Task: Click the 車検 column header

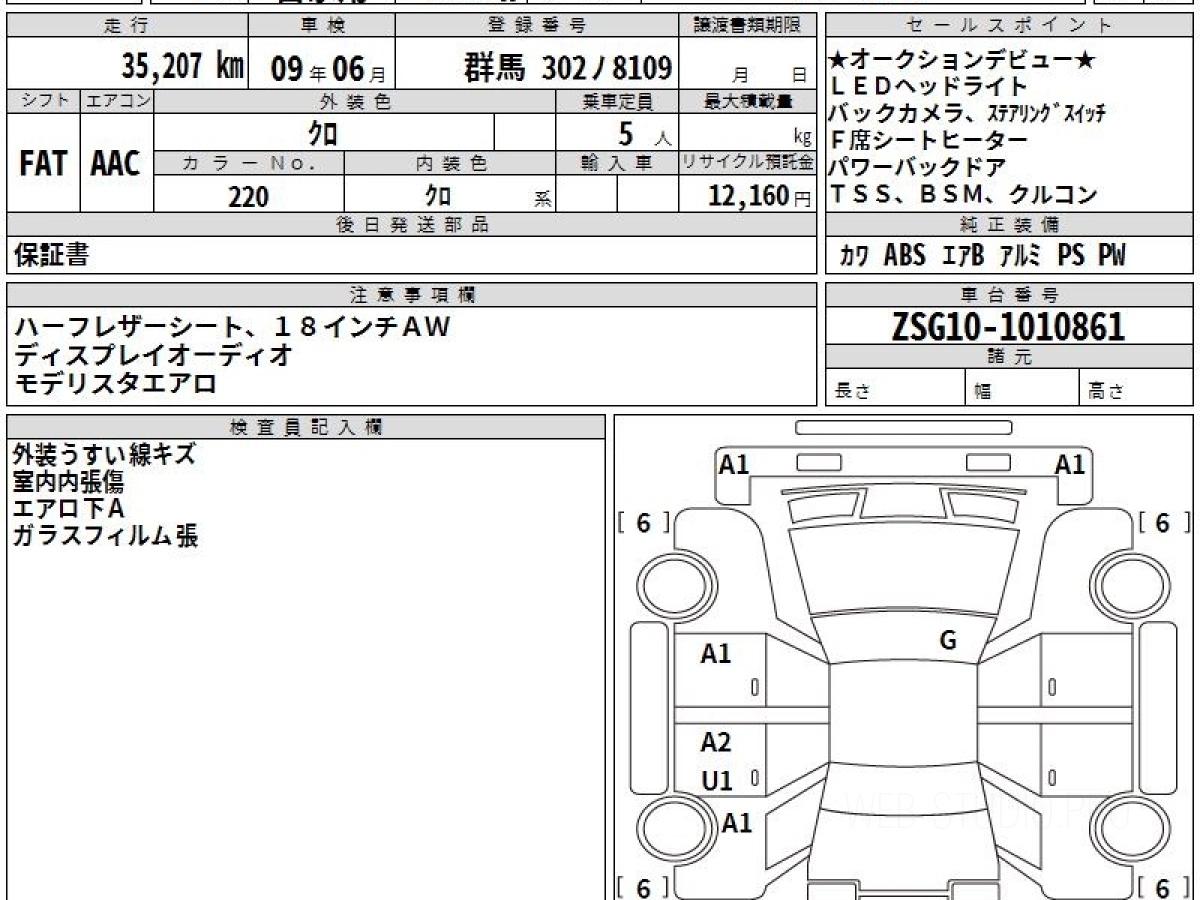Action: (321, 26)
